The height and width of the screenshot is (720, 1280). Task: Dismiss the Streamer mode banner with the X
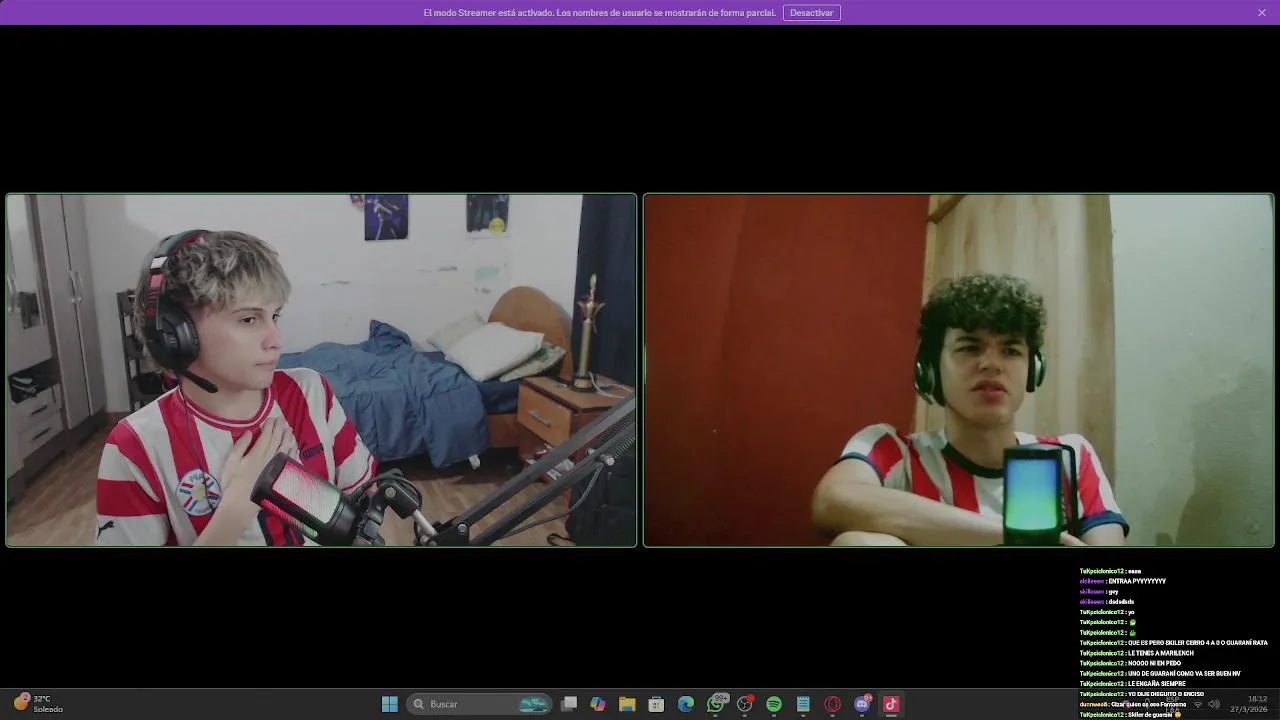[x=1262, y=13]
